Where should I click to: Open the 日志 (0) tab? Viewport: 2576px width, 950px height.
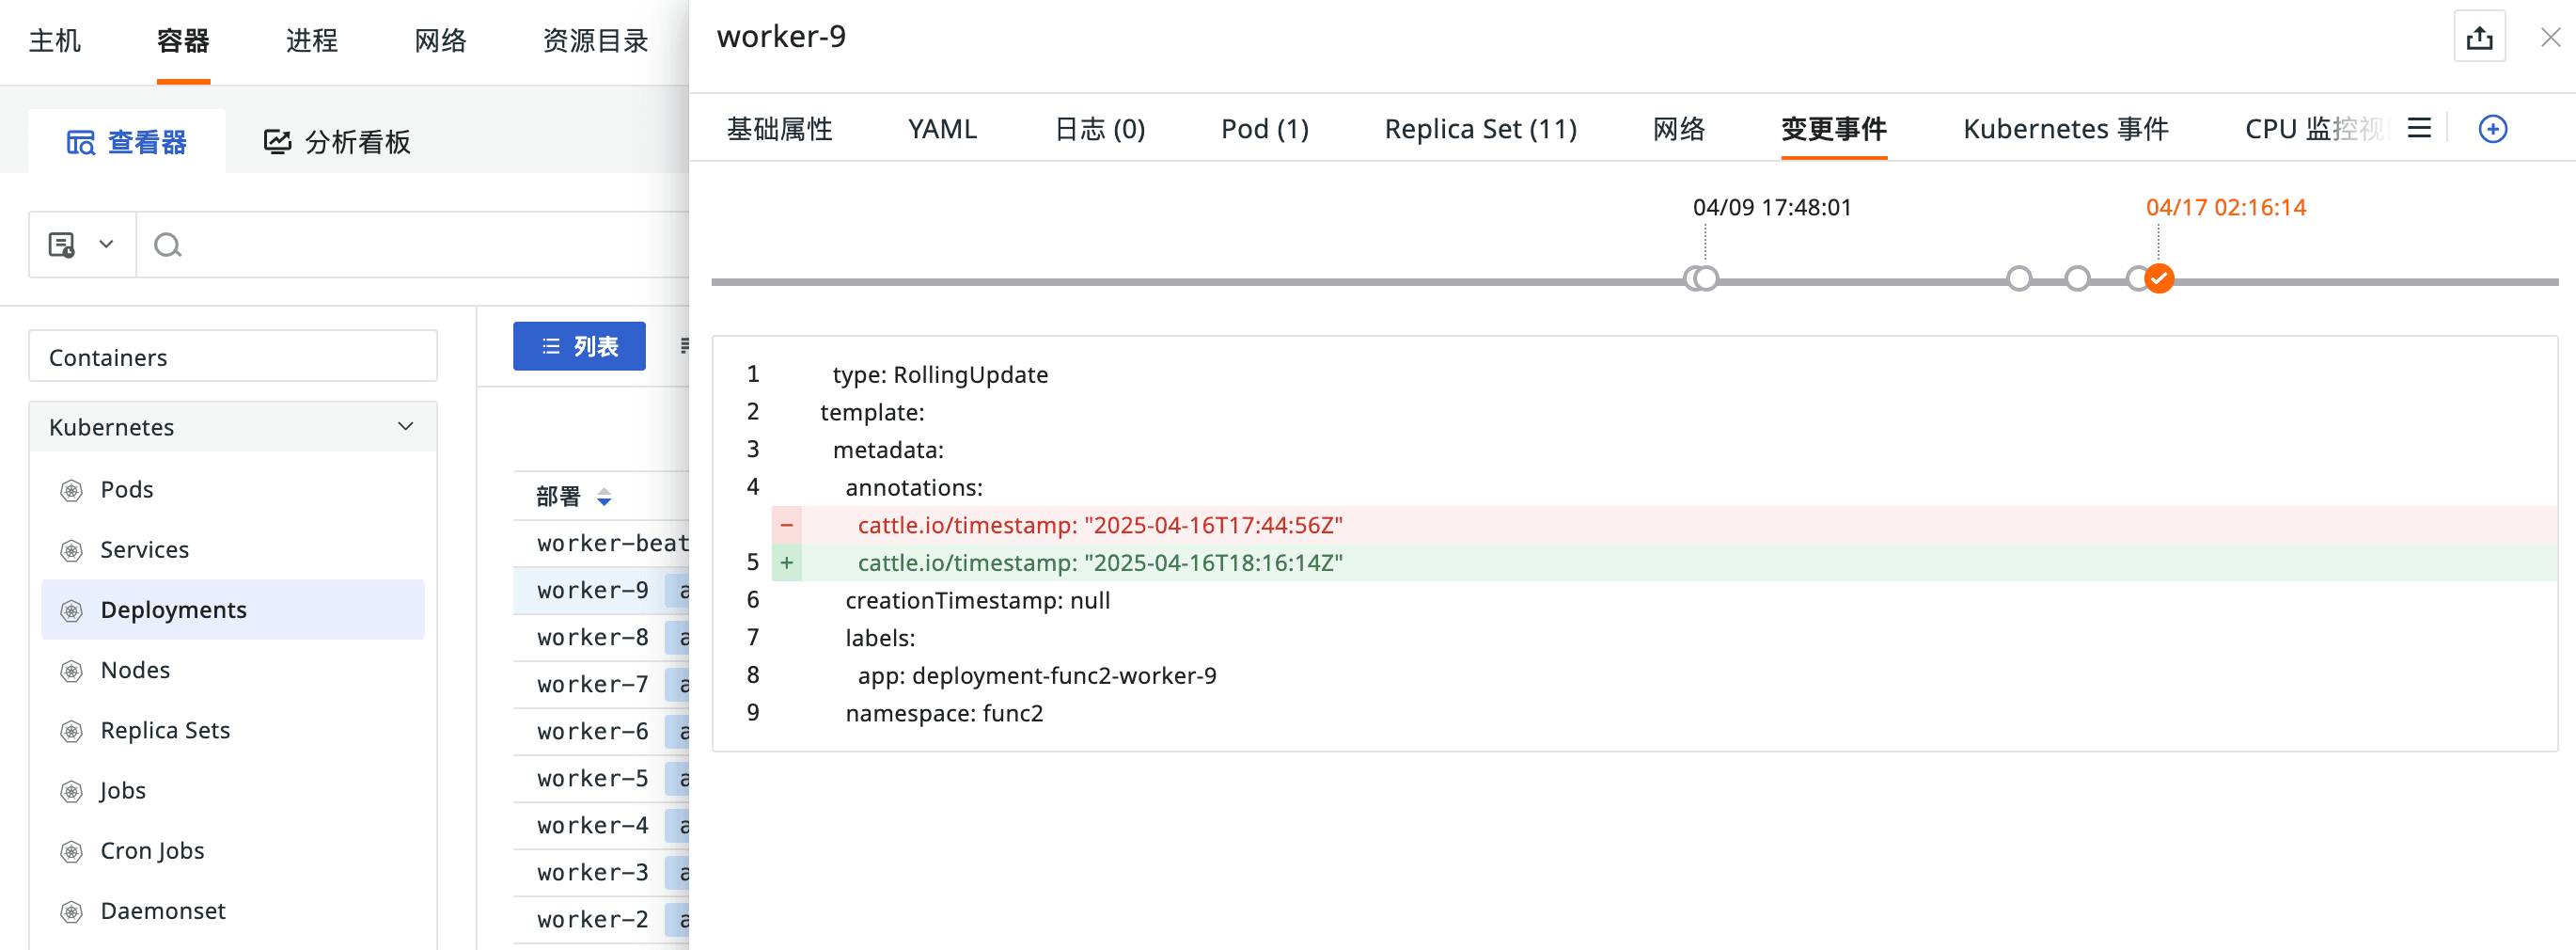1099,129
